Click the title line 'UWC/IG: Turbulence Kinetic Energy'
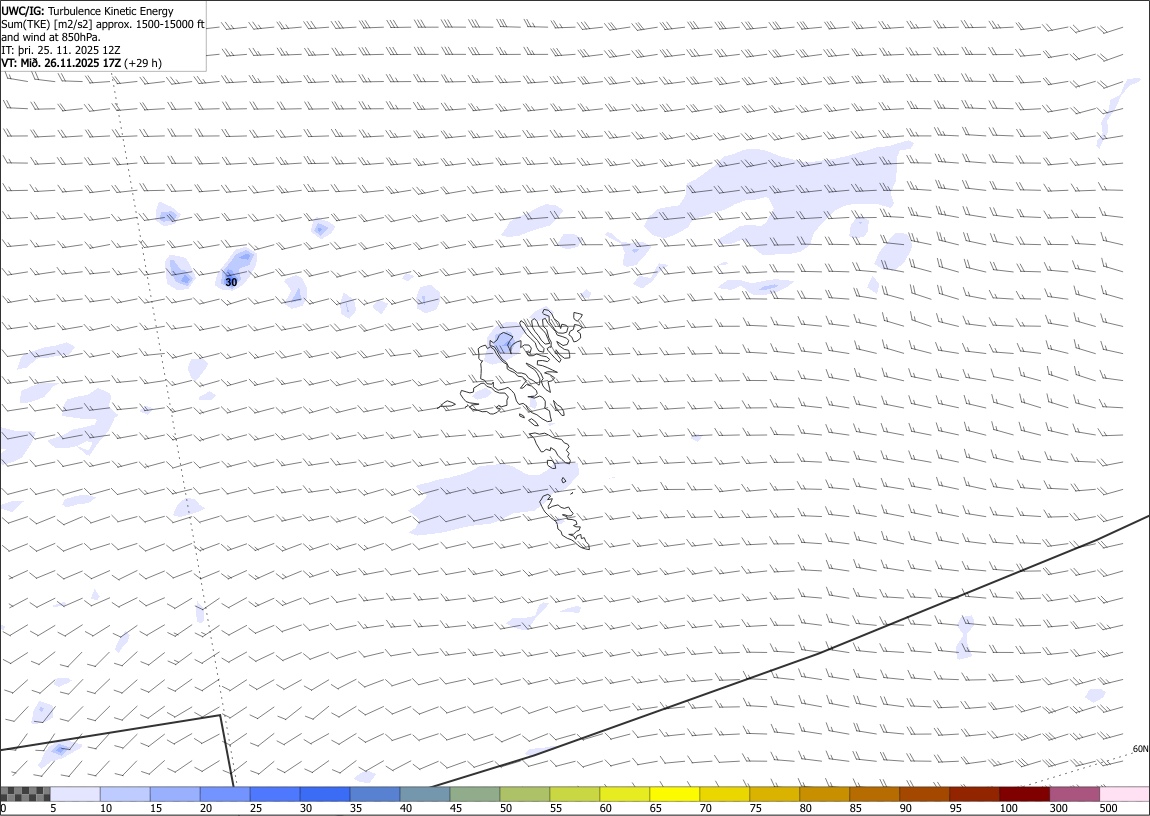 88,11
